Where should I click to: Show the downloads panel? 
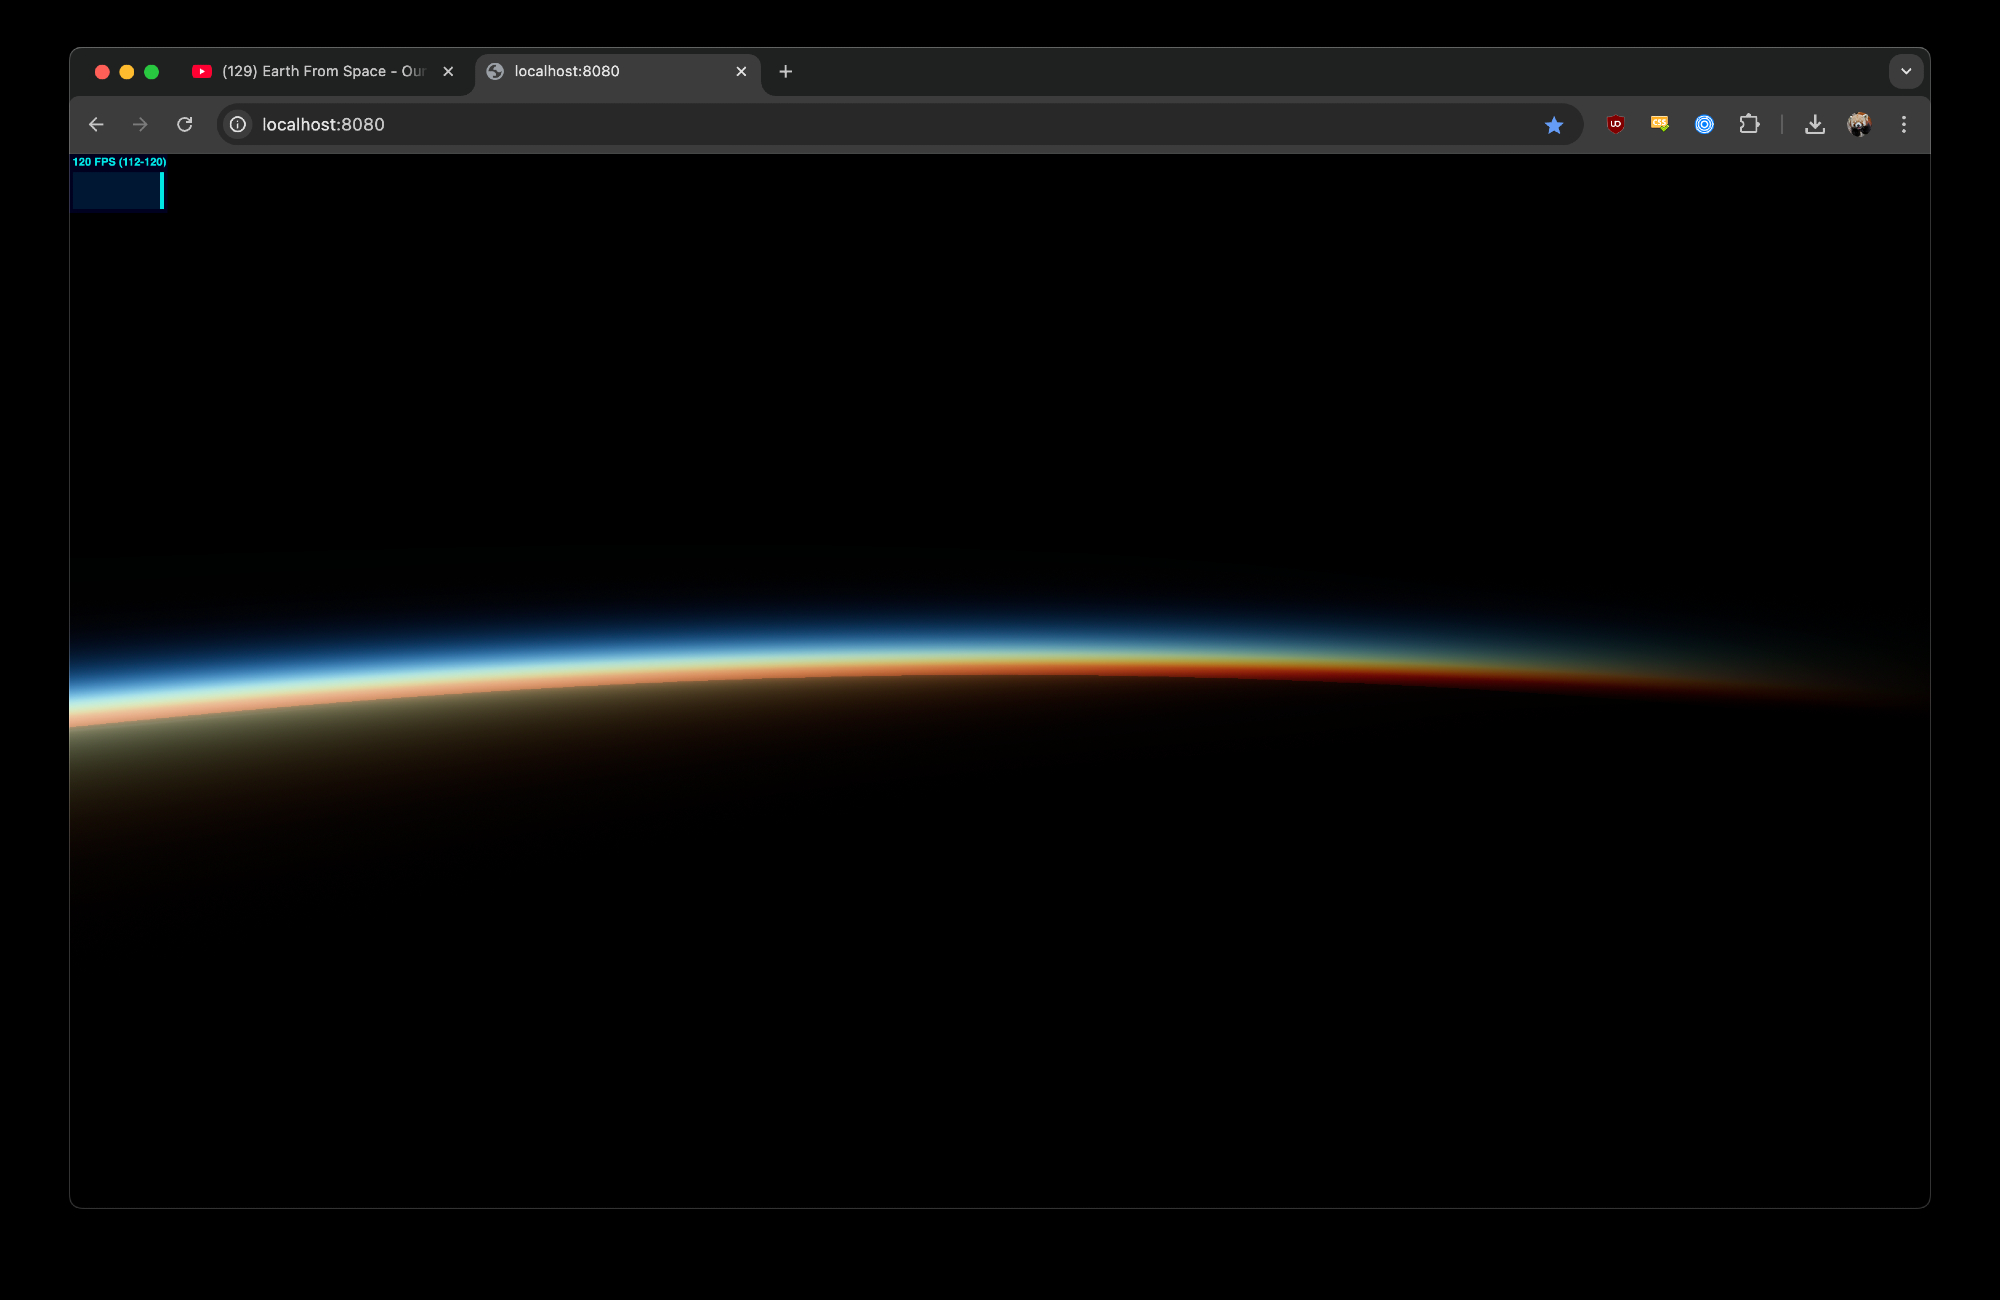point(1814,124)
